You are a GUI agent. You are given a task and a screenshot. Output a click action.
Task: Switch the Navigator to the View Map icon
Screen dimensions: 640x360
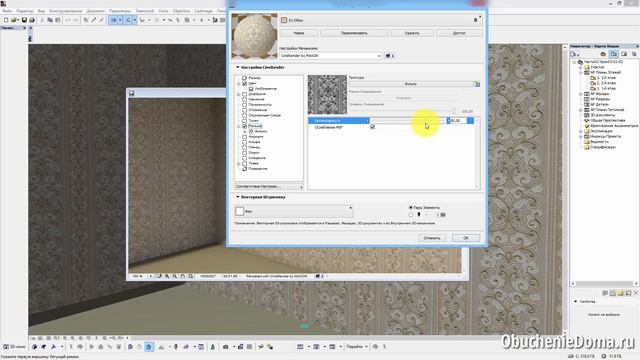[x=613, y=54]
